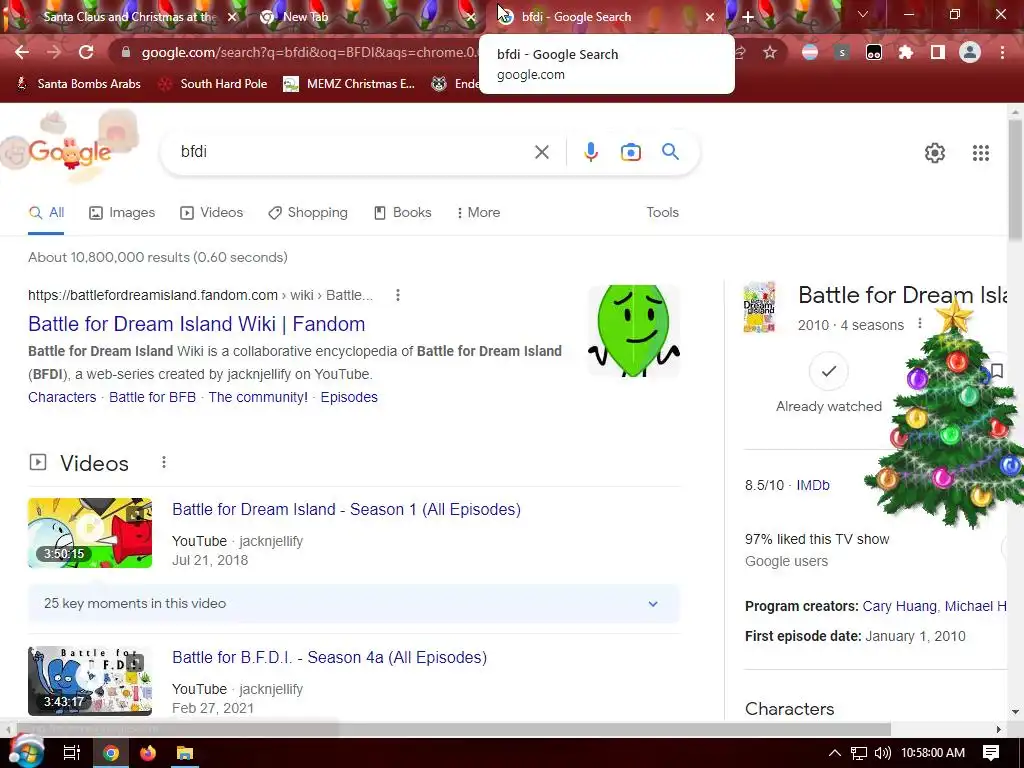The width and height of the screenshot is (1024, 768).
Task: Search by image with the camera icon
Action: 631,152
